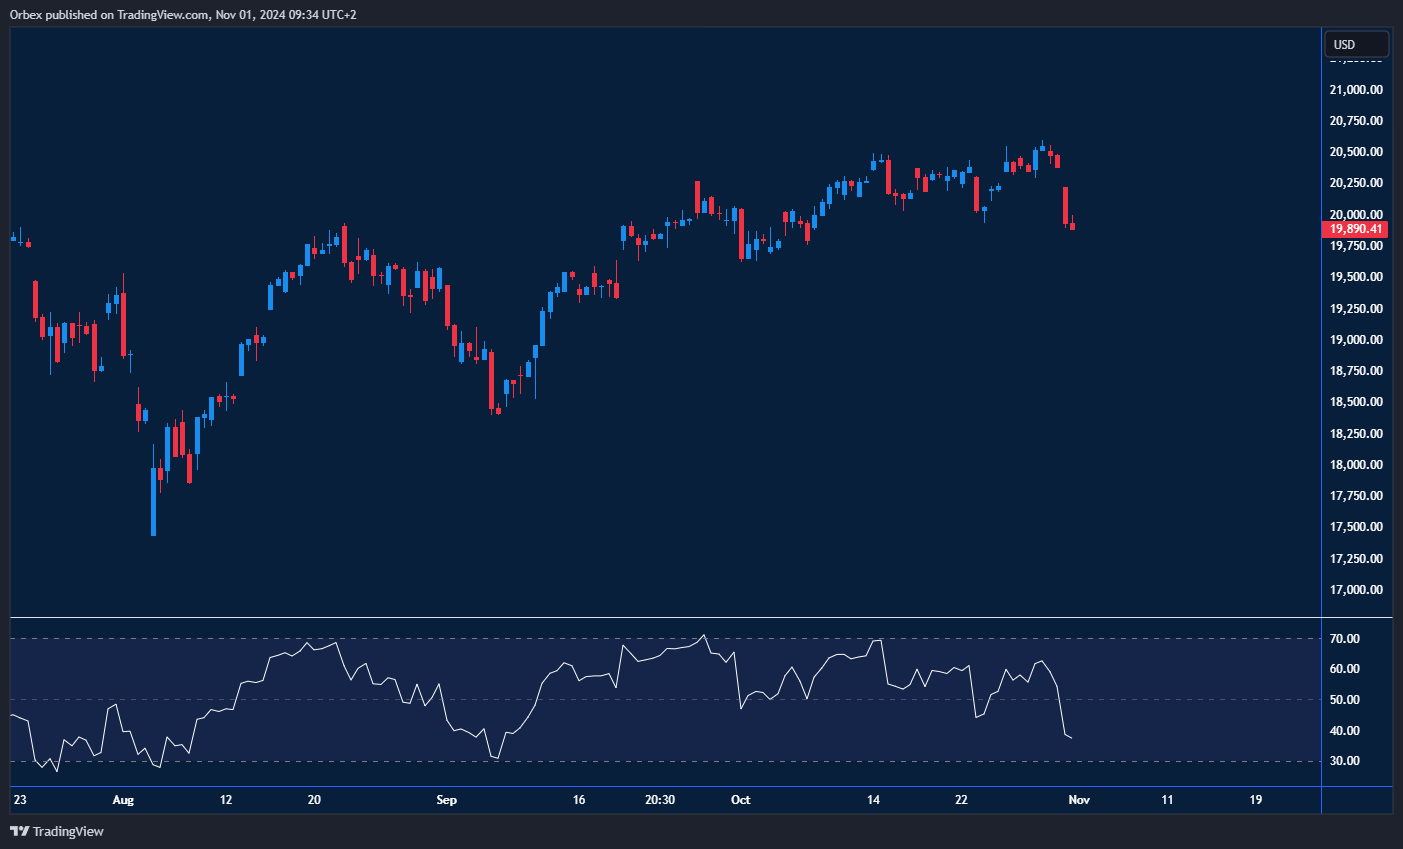Viewport: 1403px width, 849px height.
Task: Open the USD price scale dropdown
Action: (x=1356, y=43)
